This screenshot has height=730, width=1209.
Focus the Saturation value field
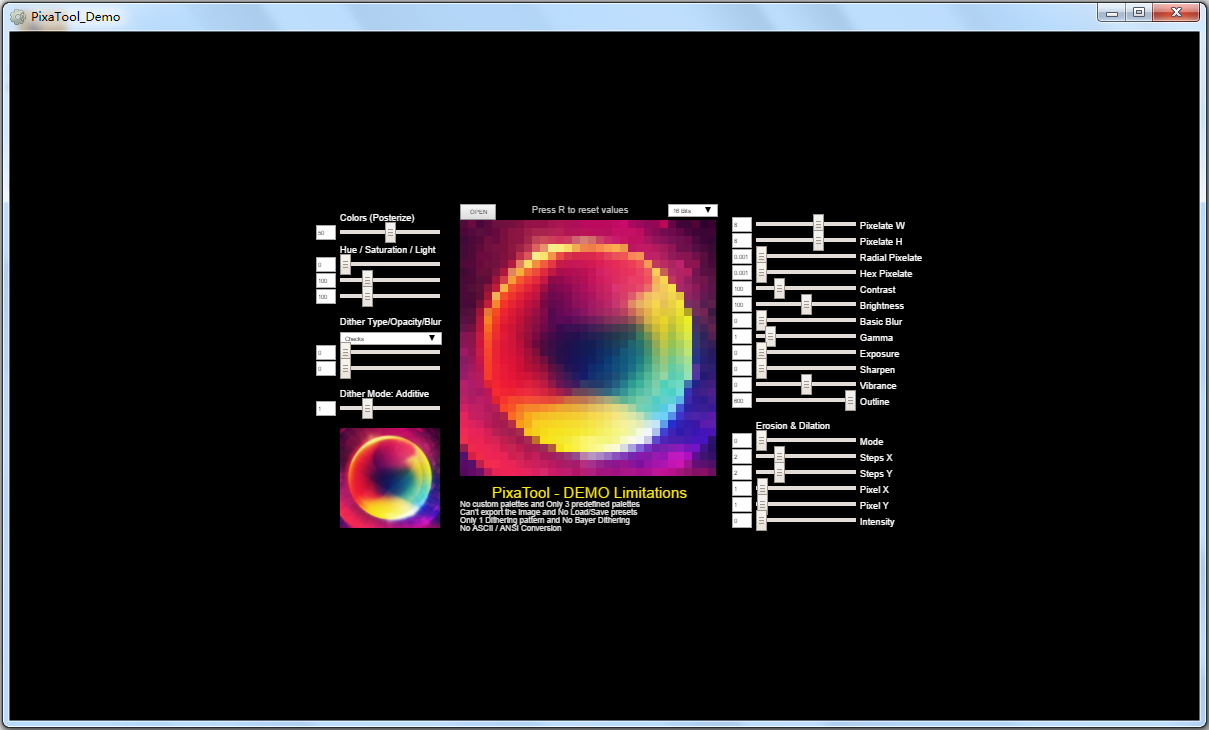coord(326,281)
